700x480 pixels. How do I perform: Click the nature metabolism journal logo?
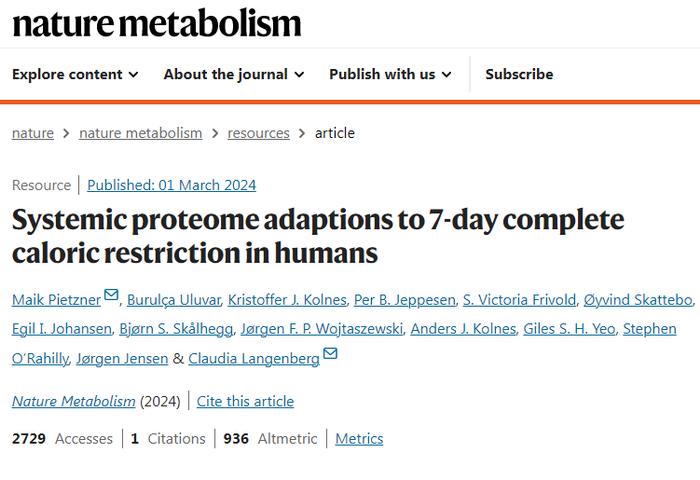pyautogui.click(x=157, y=23)
